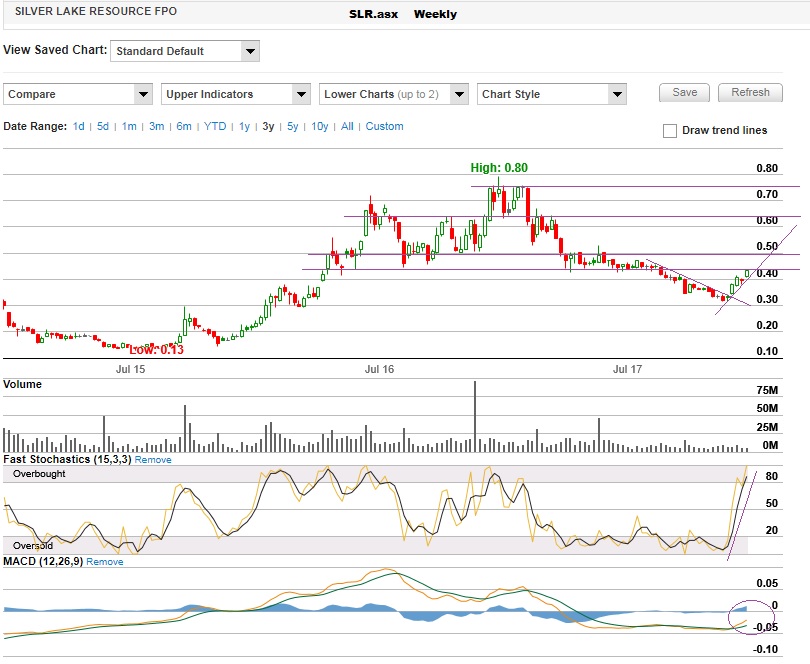Enable the Draw trend lines checkbox

(x=669, y=131)
